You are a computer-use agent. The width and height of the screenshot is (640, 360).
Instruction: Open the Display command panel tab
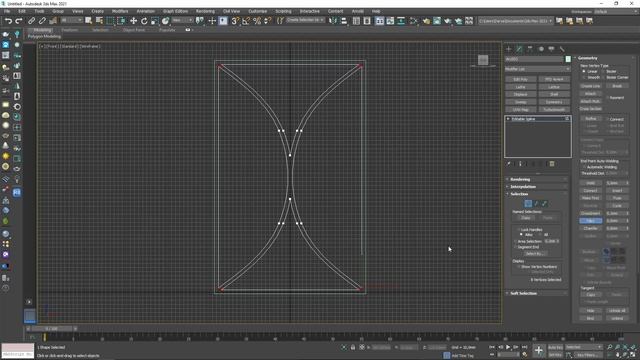click(551, 49)
